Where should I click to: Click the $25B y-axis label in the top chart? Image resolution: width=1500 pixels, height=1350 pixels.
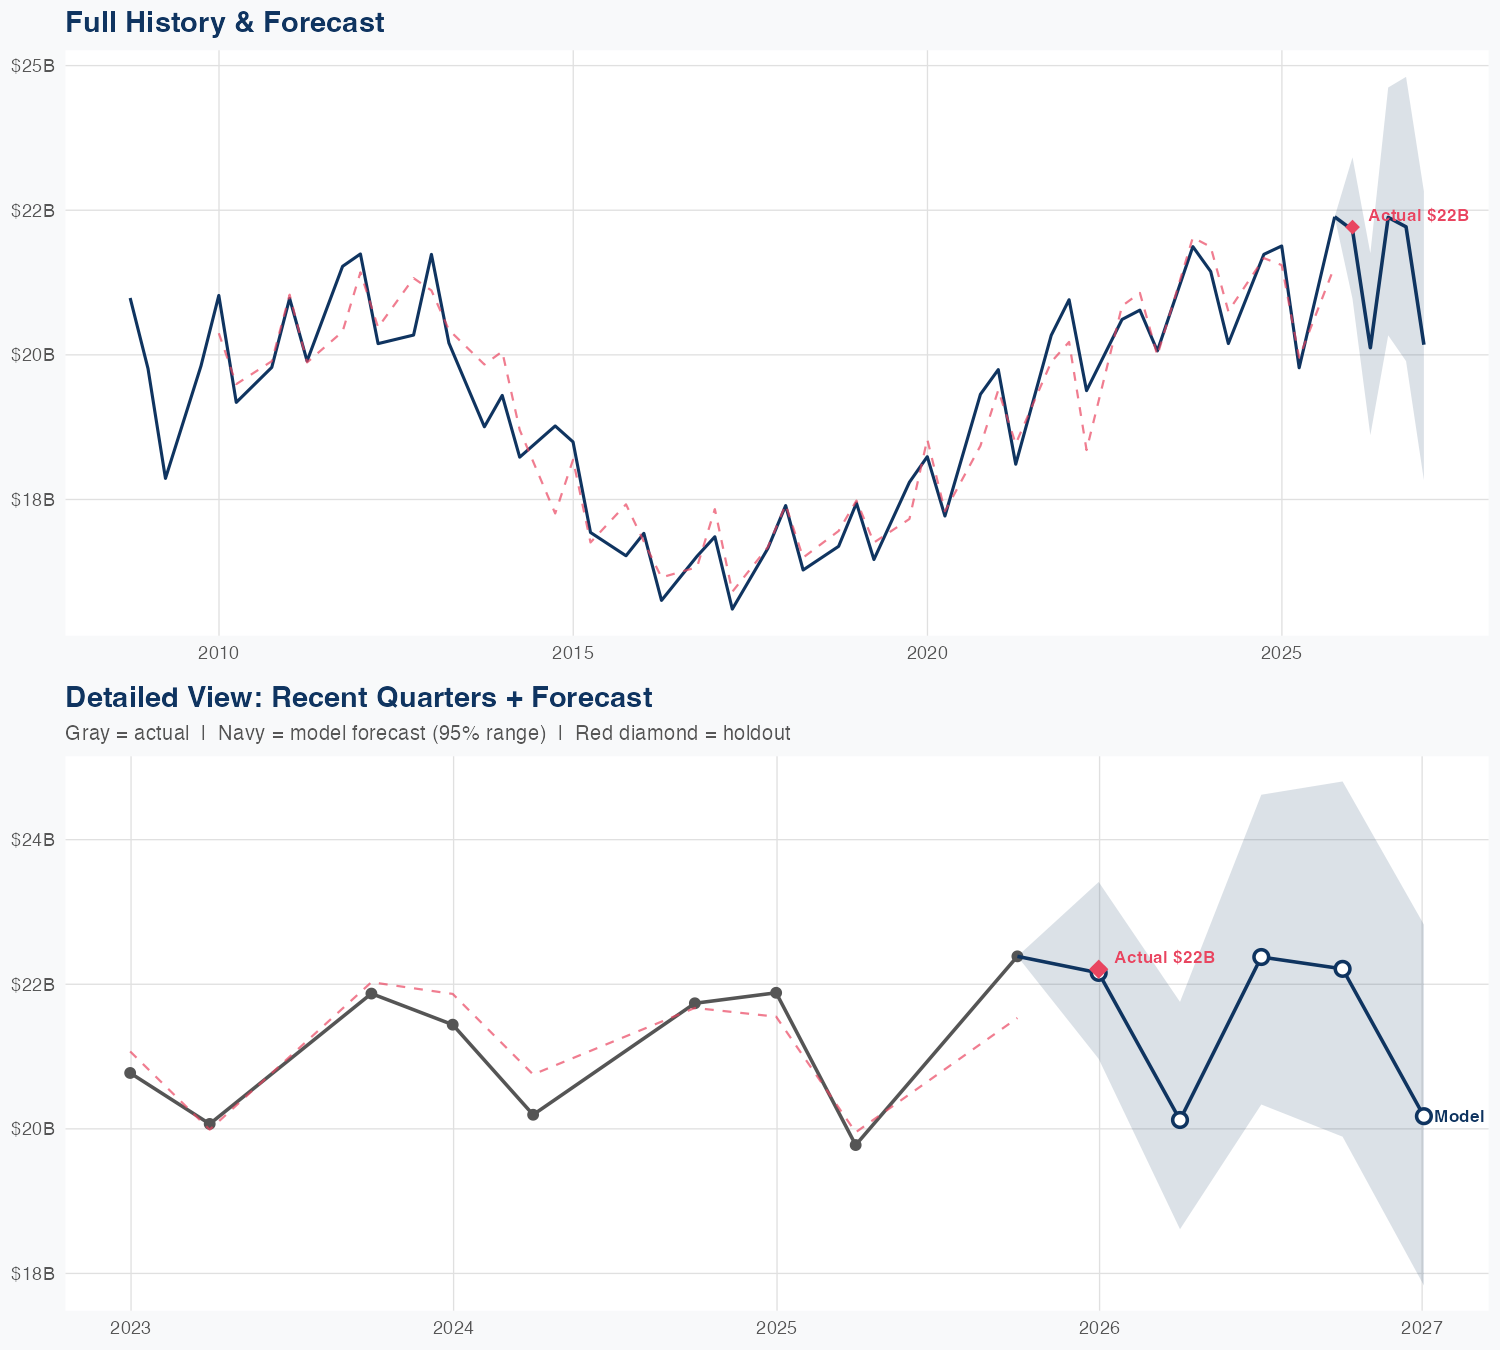pyautogui.click(x=33, y=66)
